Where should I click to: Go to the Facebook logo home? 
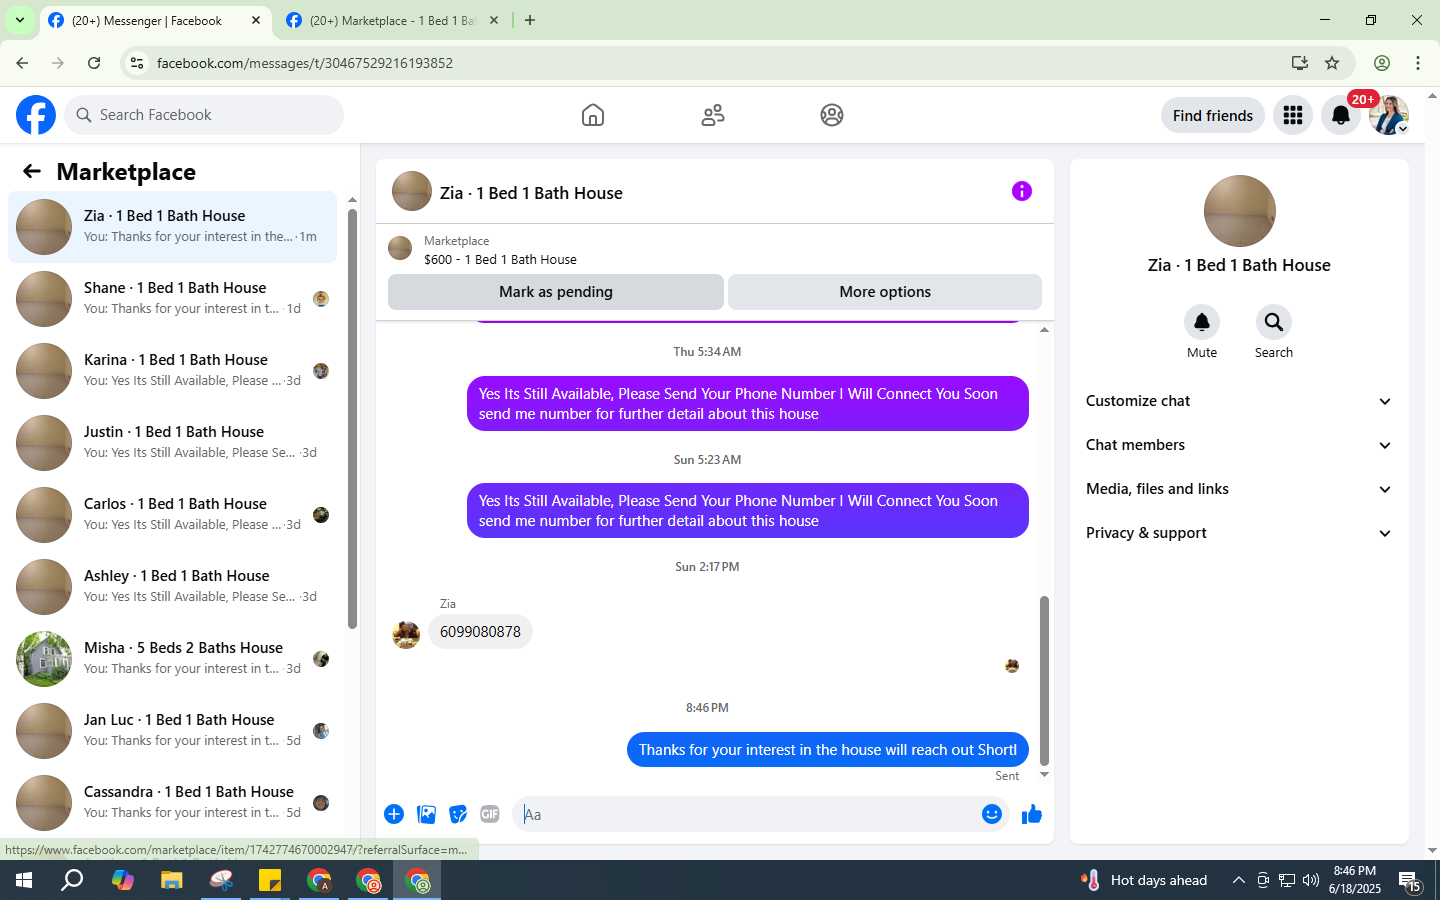(x=36, y=115)
